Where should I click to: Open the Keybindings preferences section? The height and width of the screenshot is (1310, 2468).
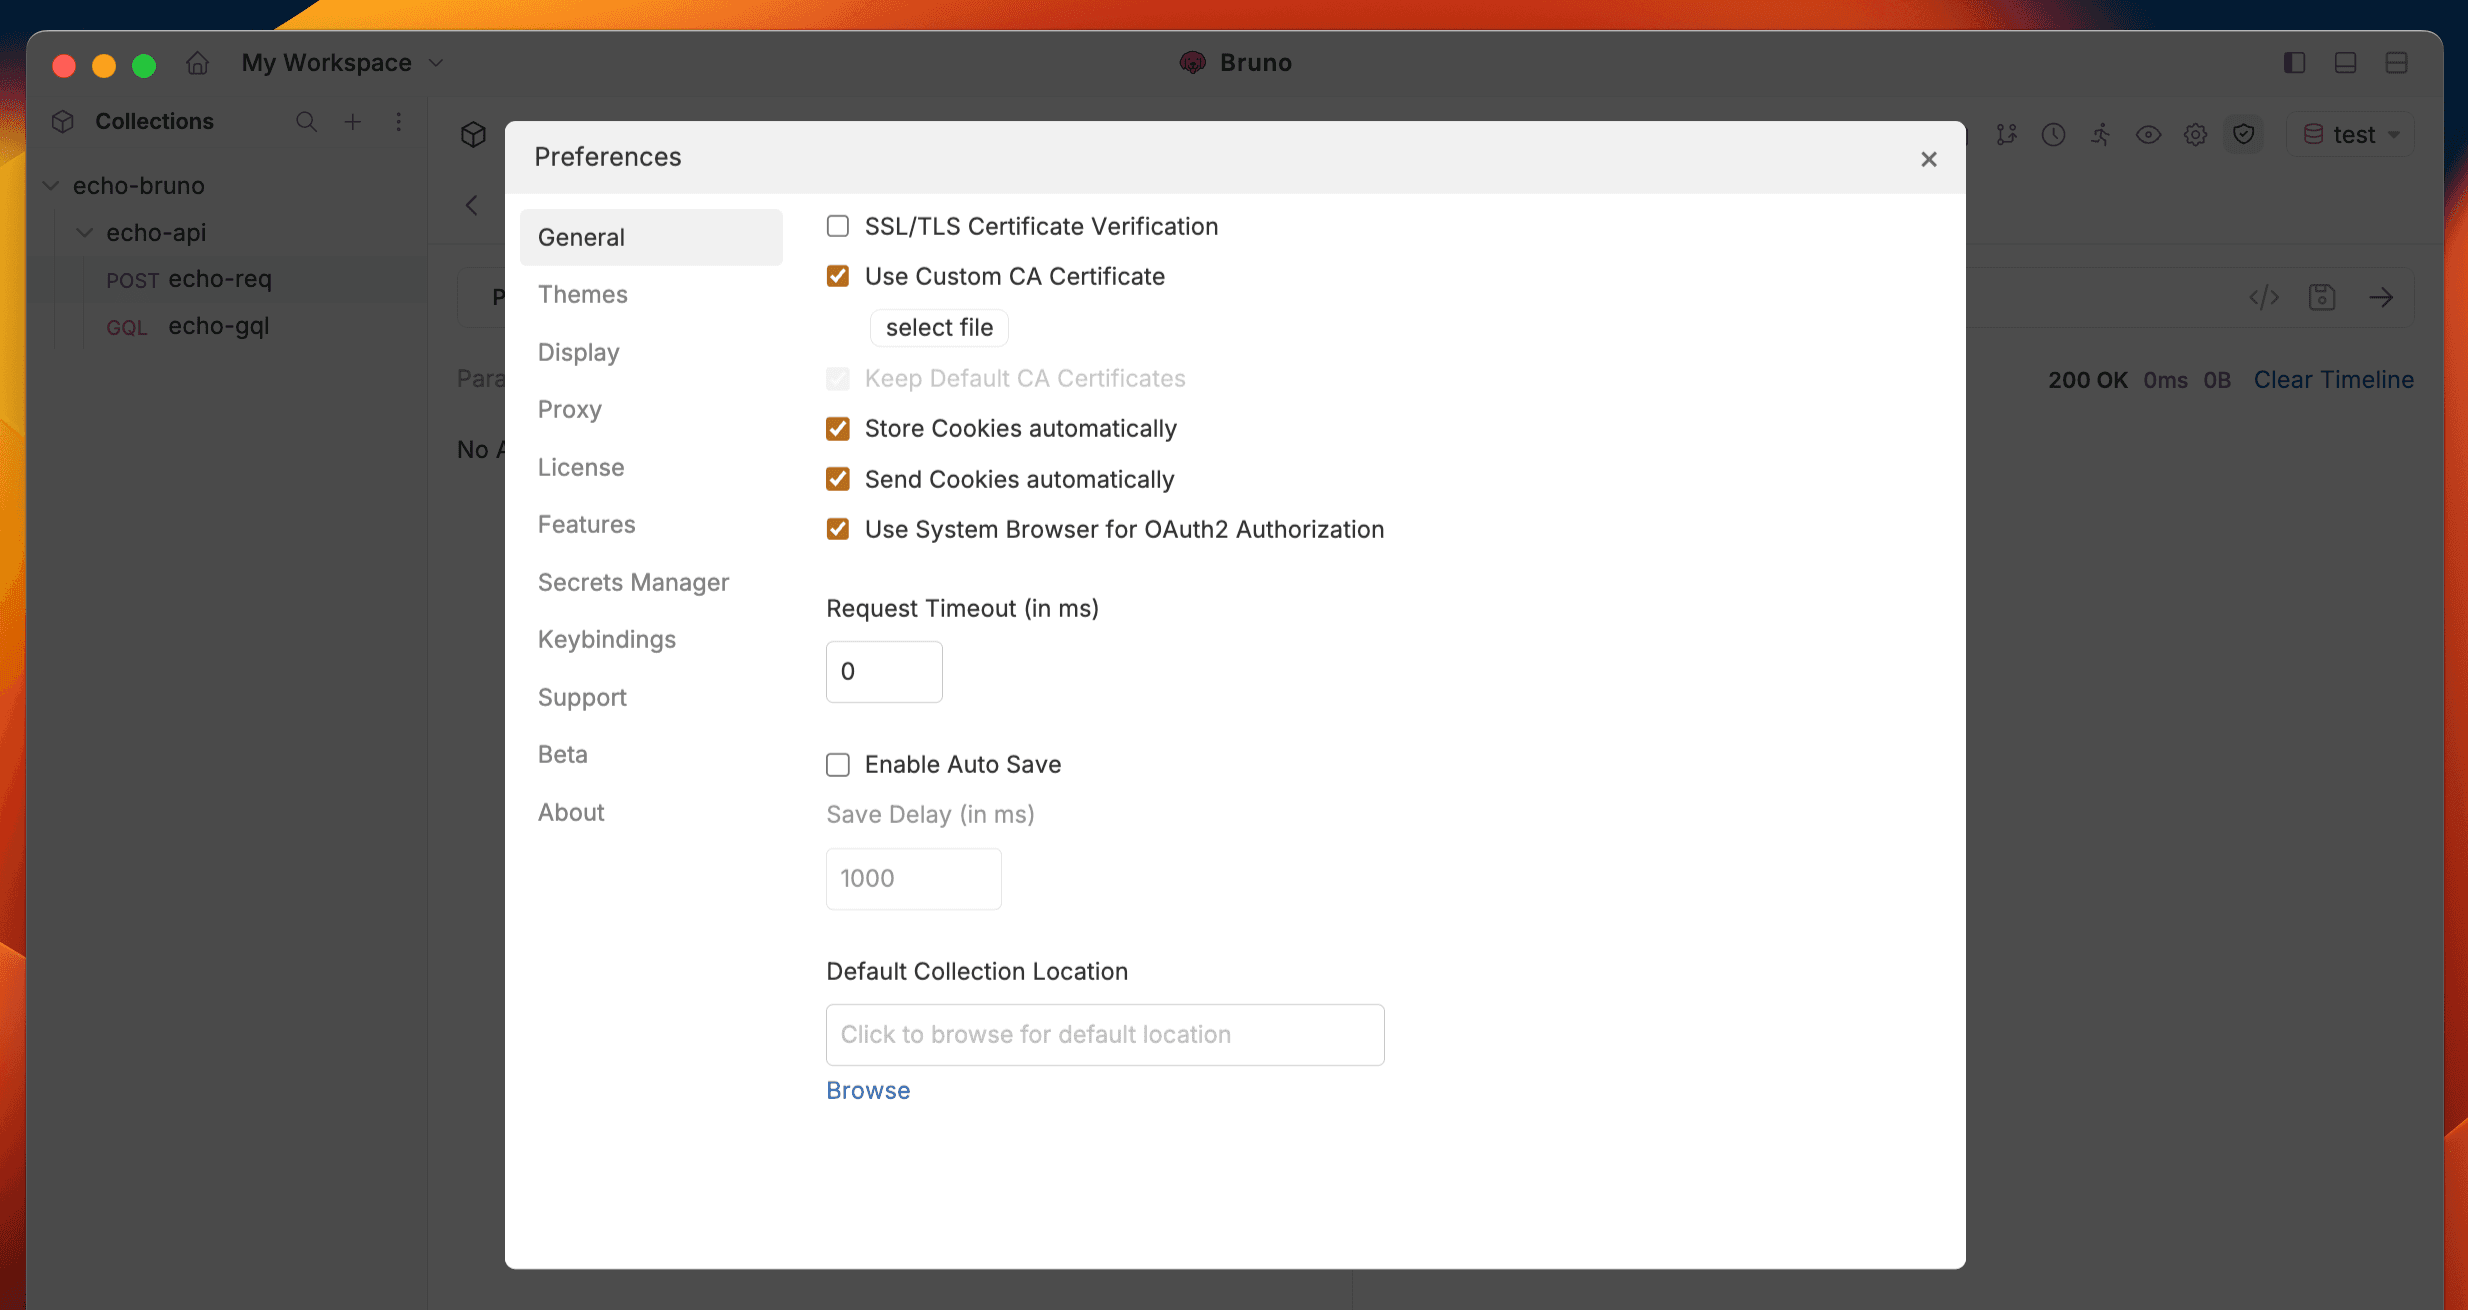coord(607,639)
